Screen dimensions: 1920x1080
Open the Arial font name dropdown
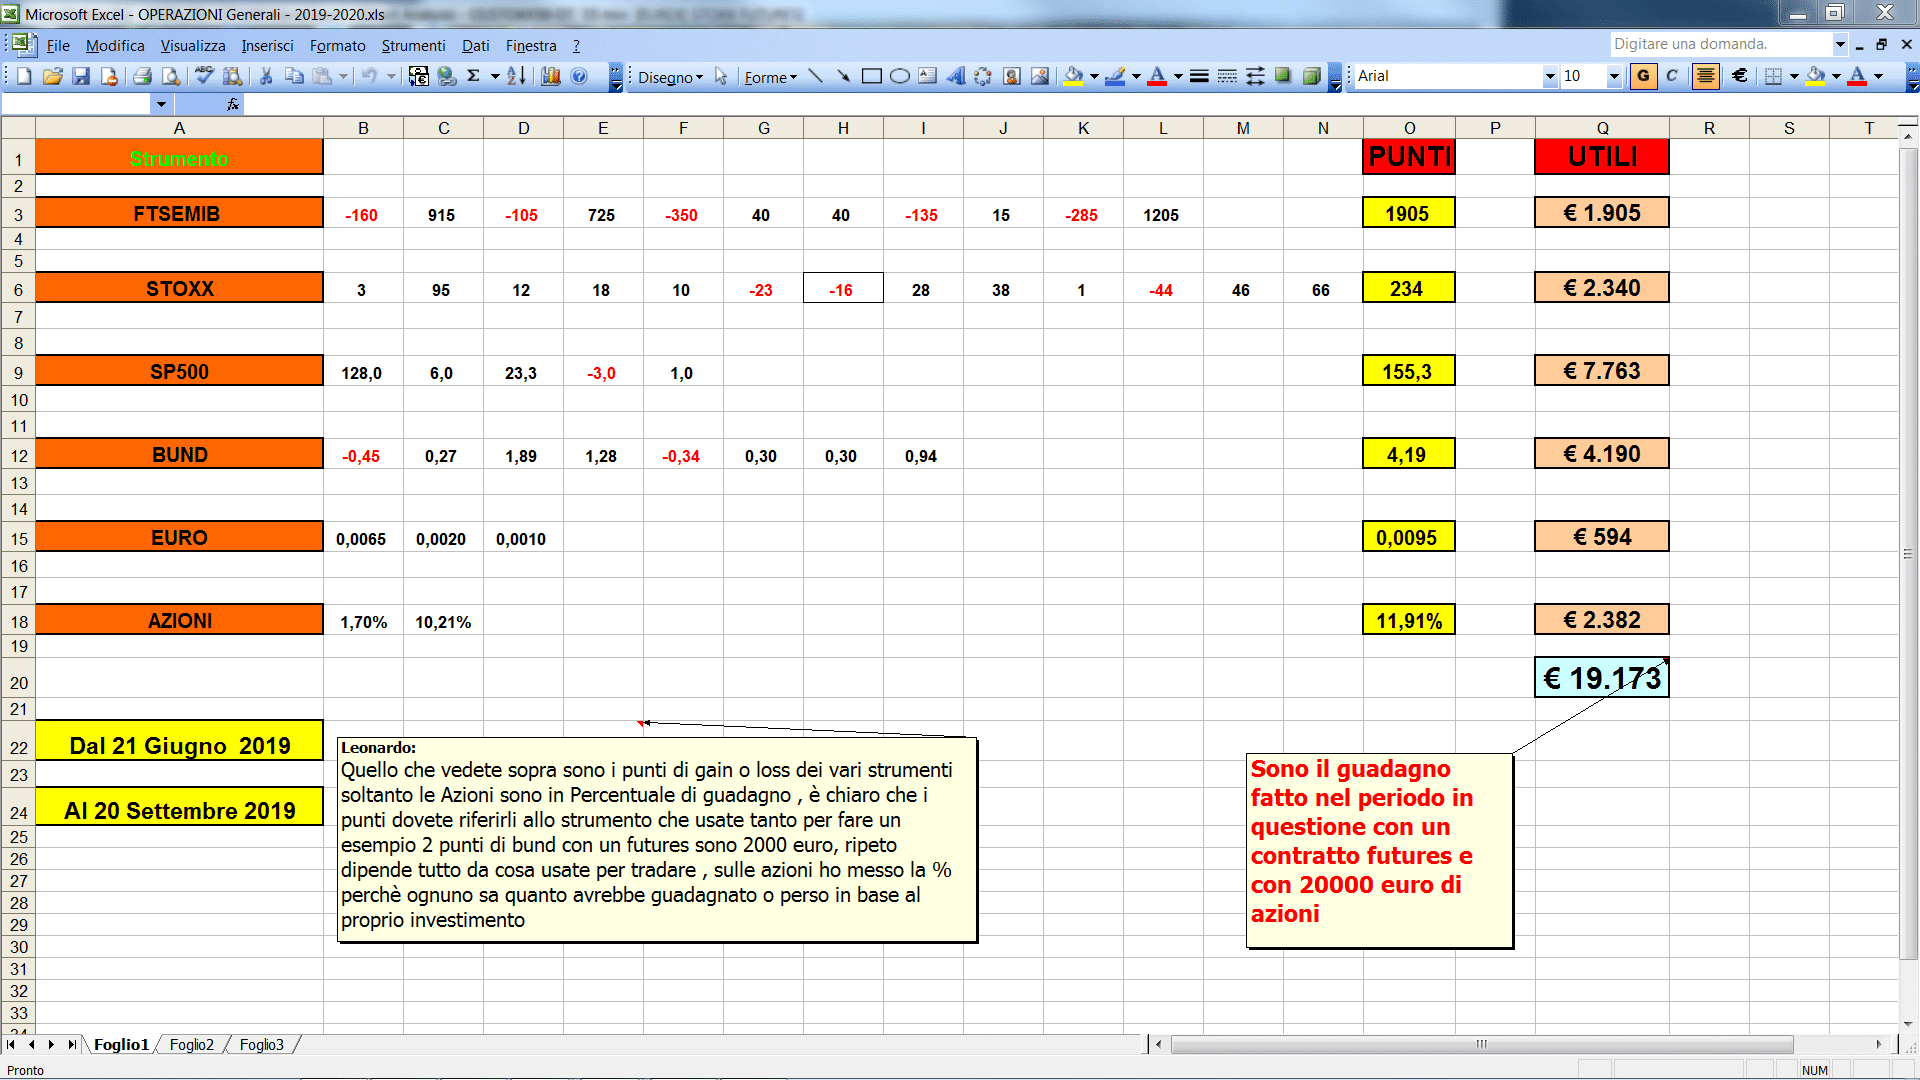(1550, 76)
